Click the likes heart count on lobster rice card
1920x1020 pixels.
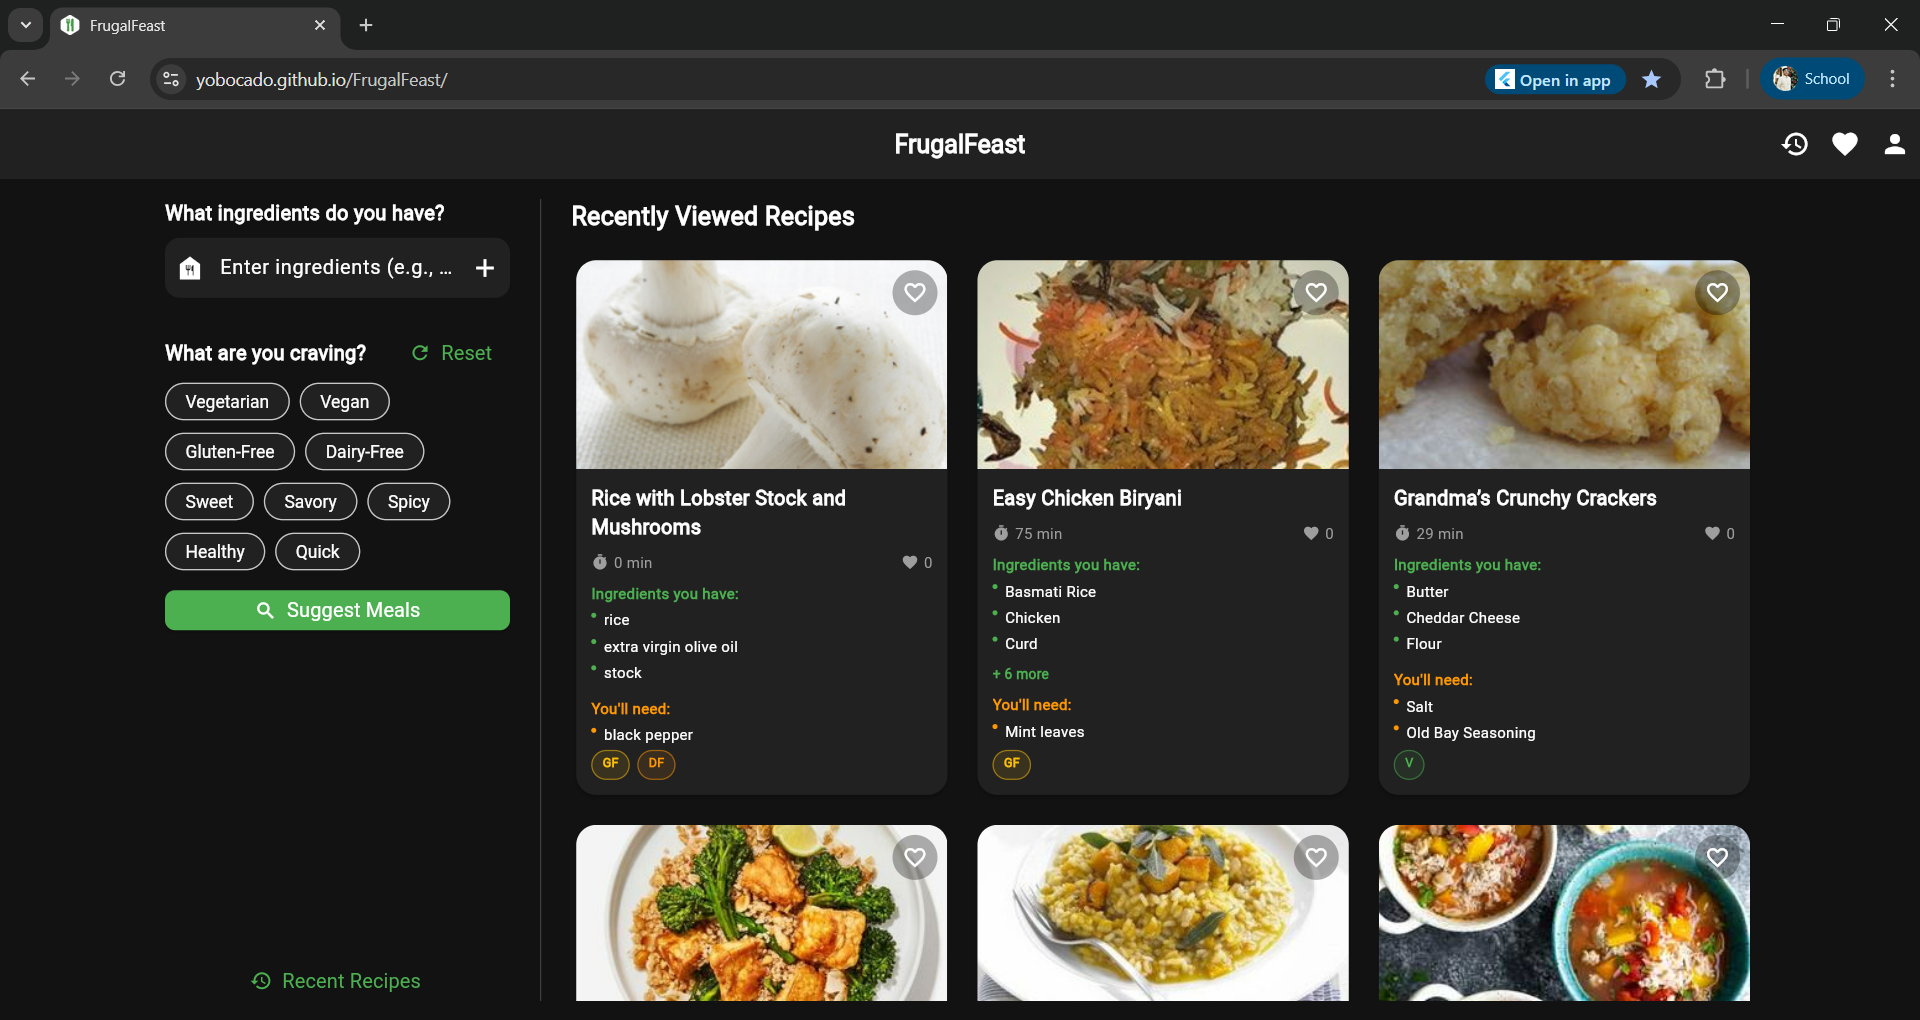coord(918,563)
